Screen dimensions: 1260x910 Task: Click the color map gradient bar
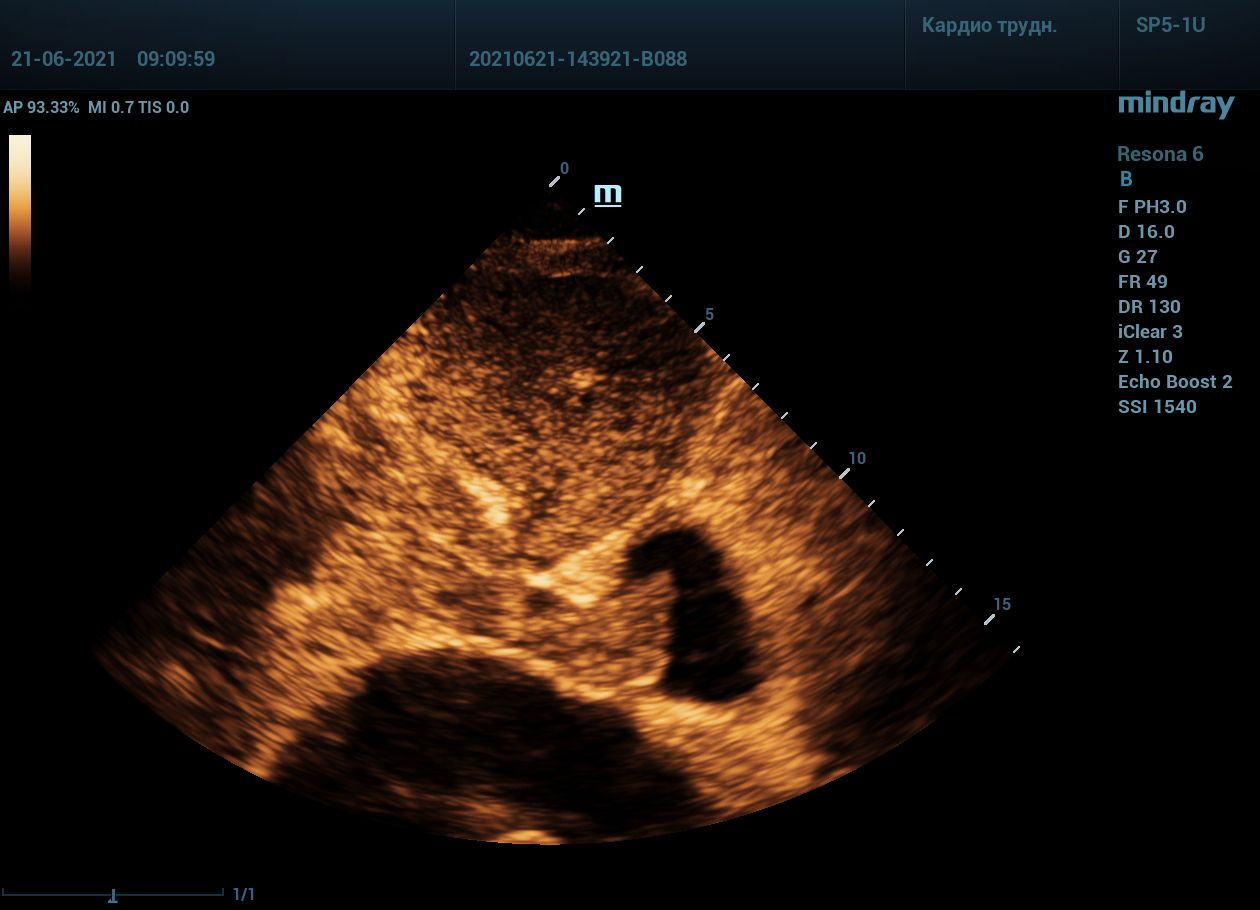click(20, 212)
